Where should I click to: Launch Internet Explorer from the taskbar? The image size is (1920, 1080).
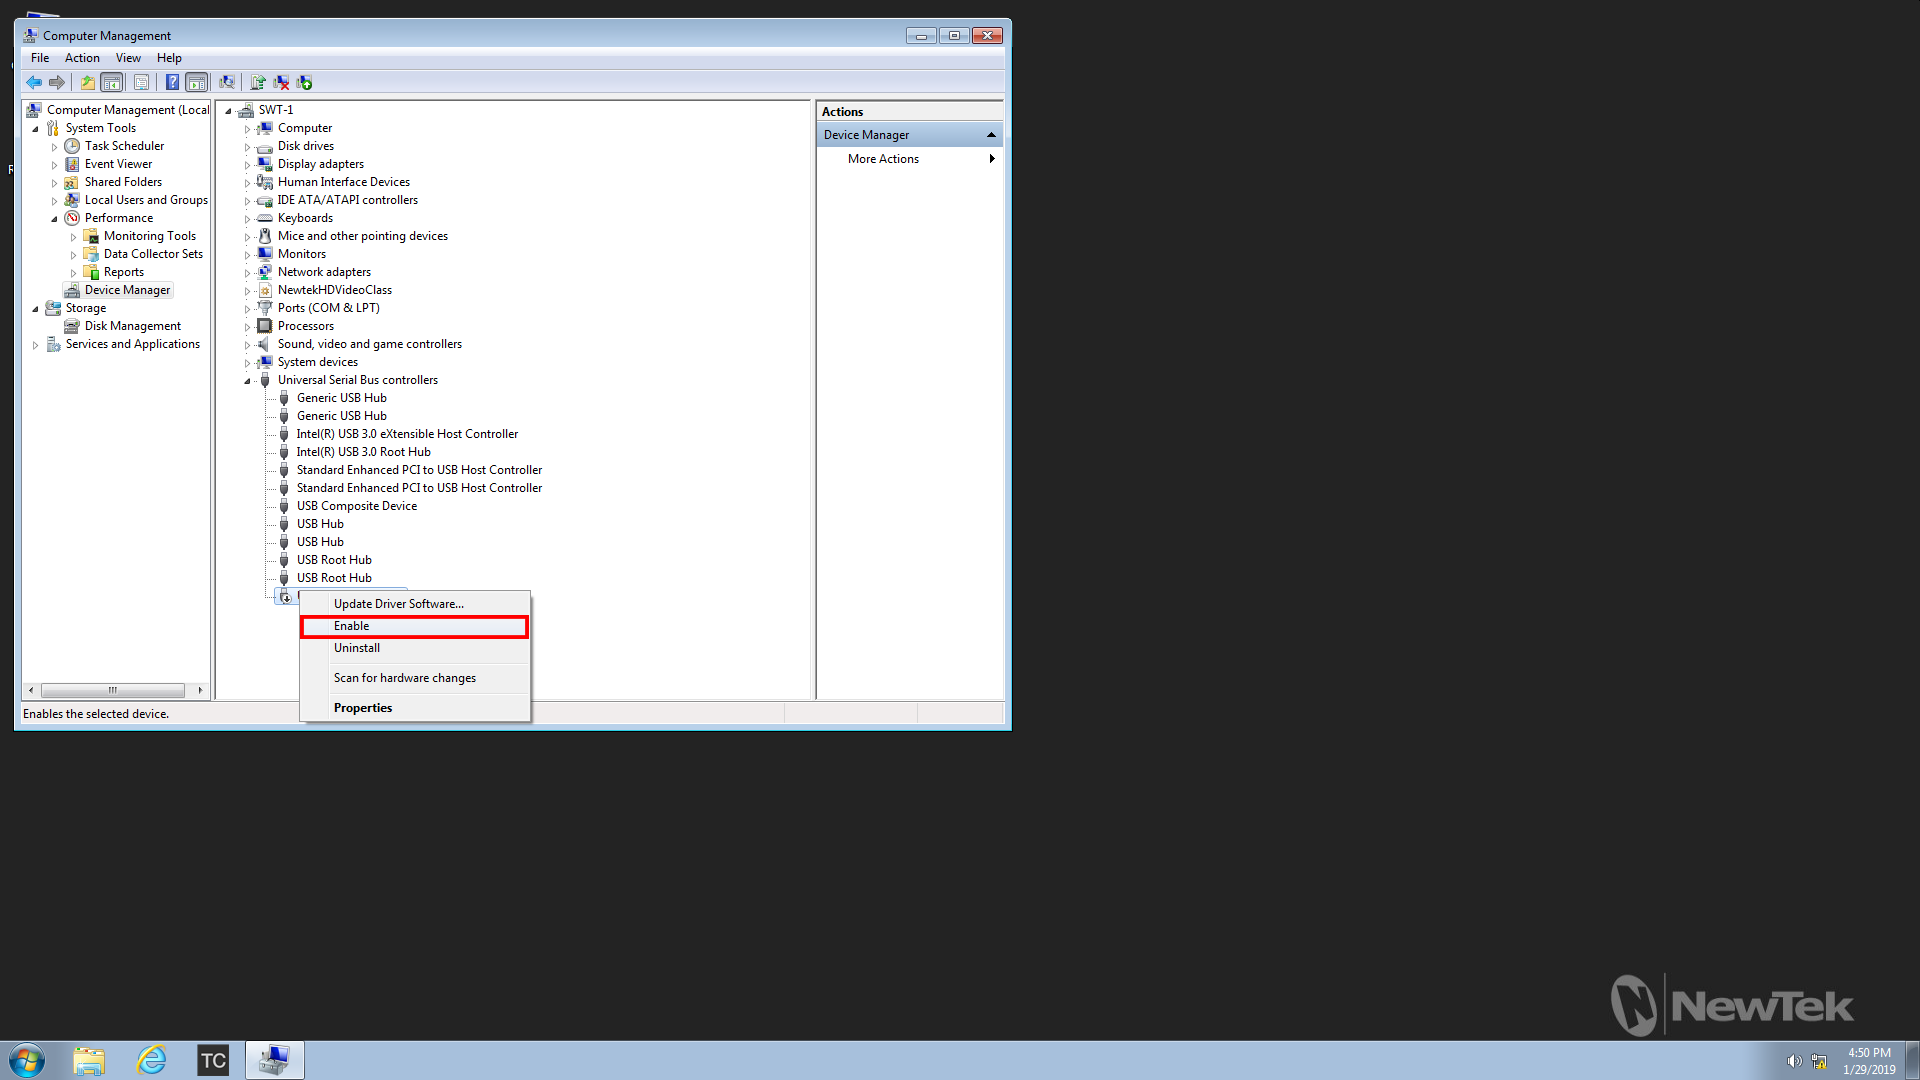pos(151,1059)
